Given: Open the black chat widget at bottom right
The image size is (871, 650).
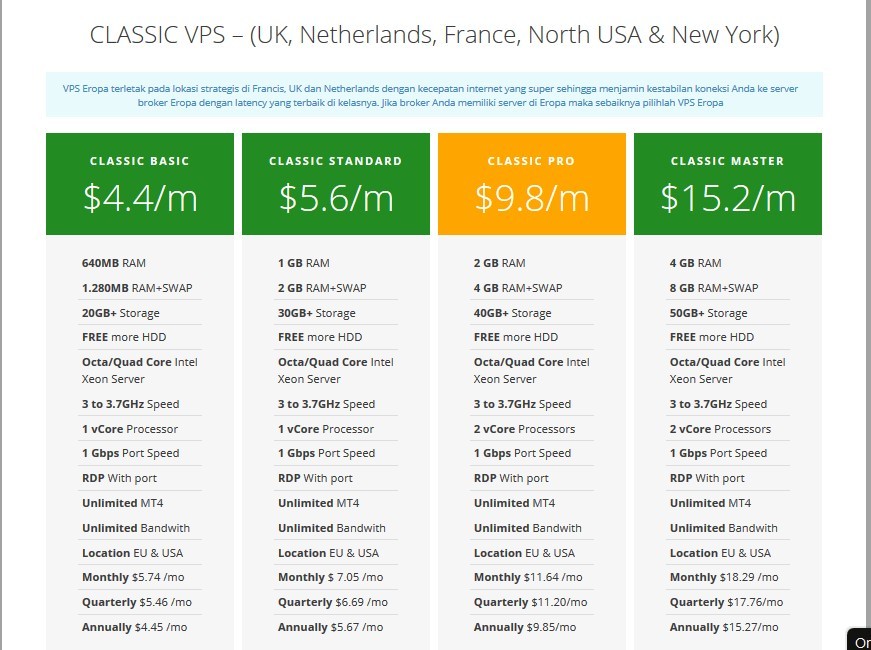Looking at the screenshot, I should click(860, 641).
